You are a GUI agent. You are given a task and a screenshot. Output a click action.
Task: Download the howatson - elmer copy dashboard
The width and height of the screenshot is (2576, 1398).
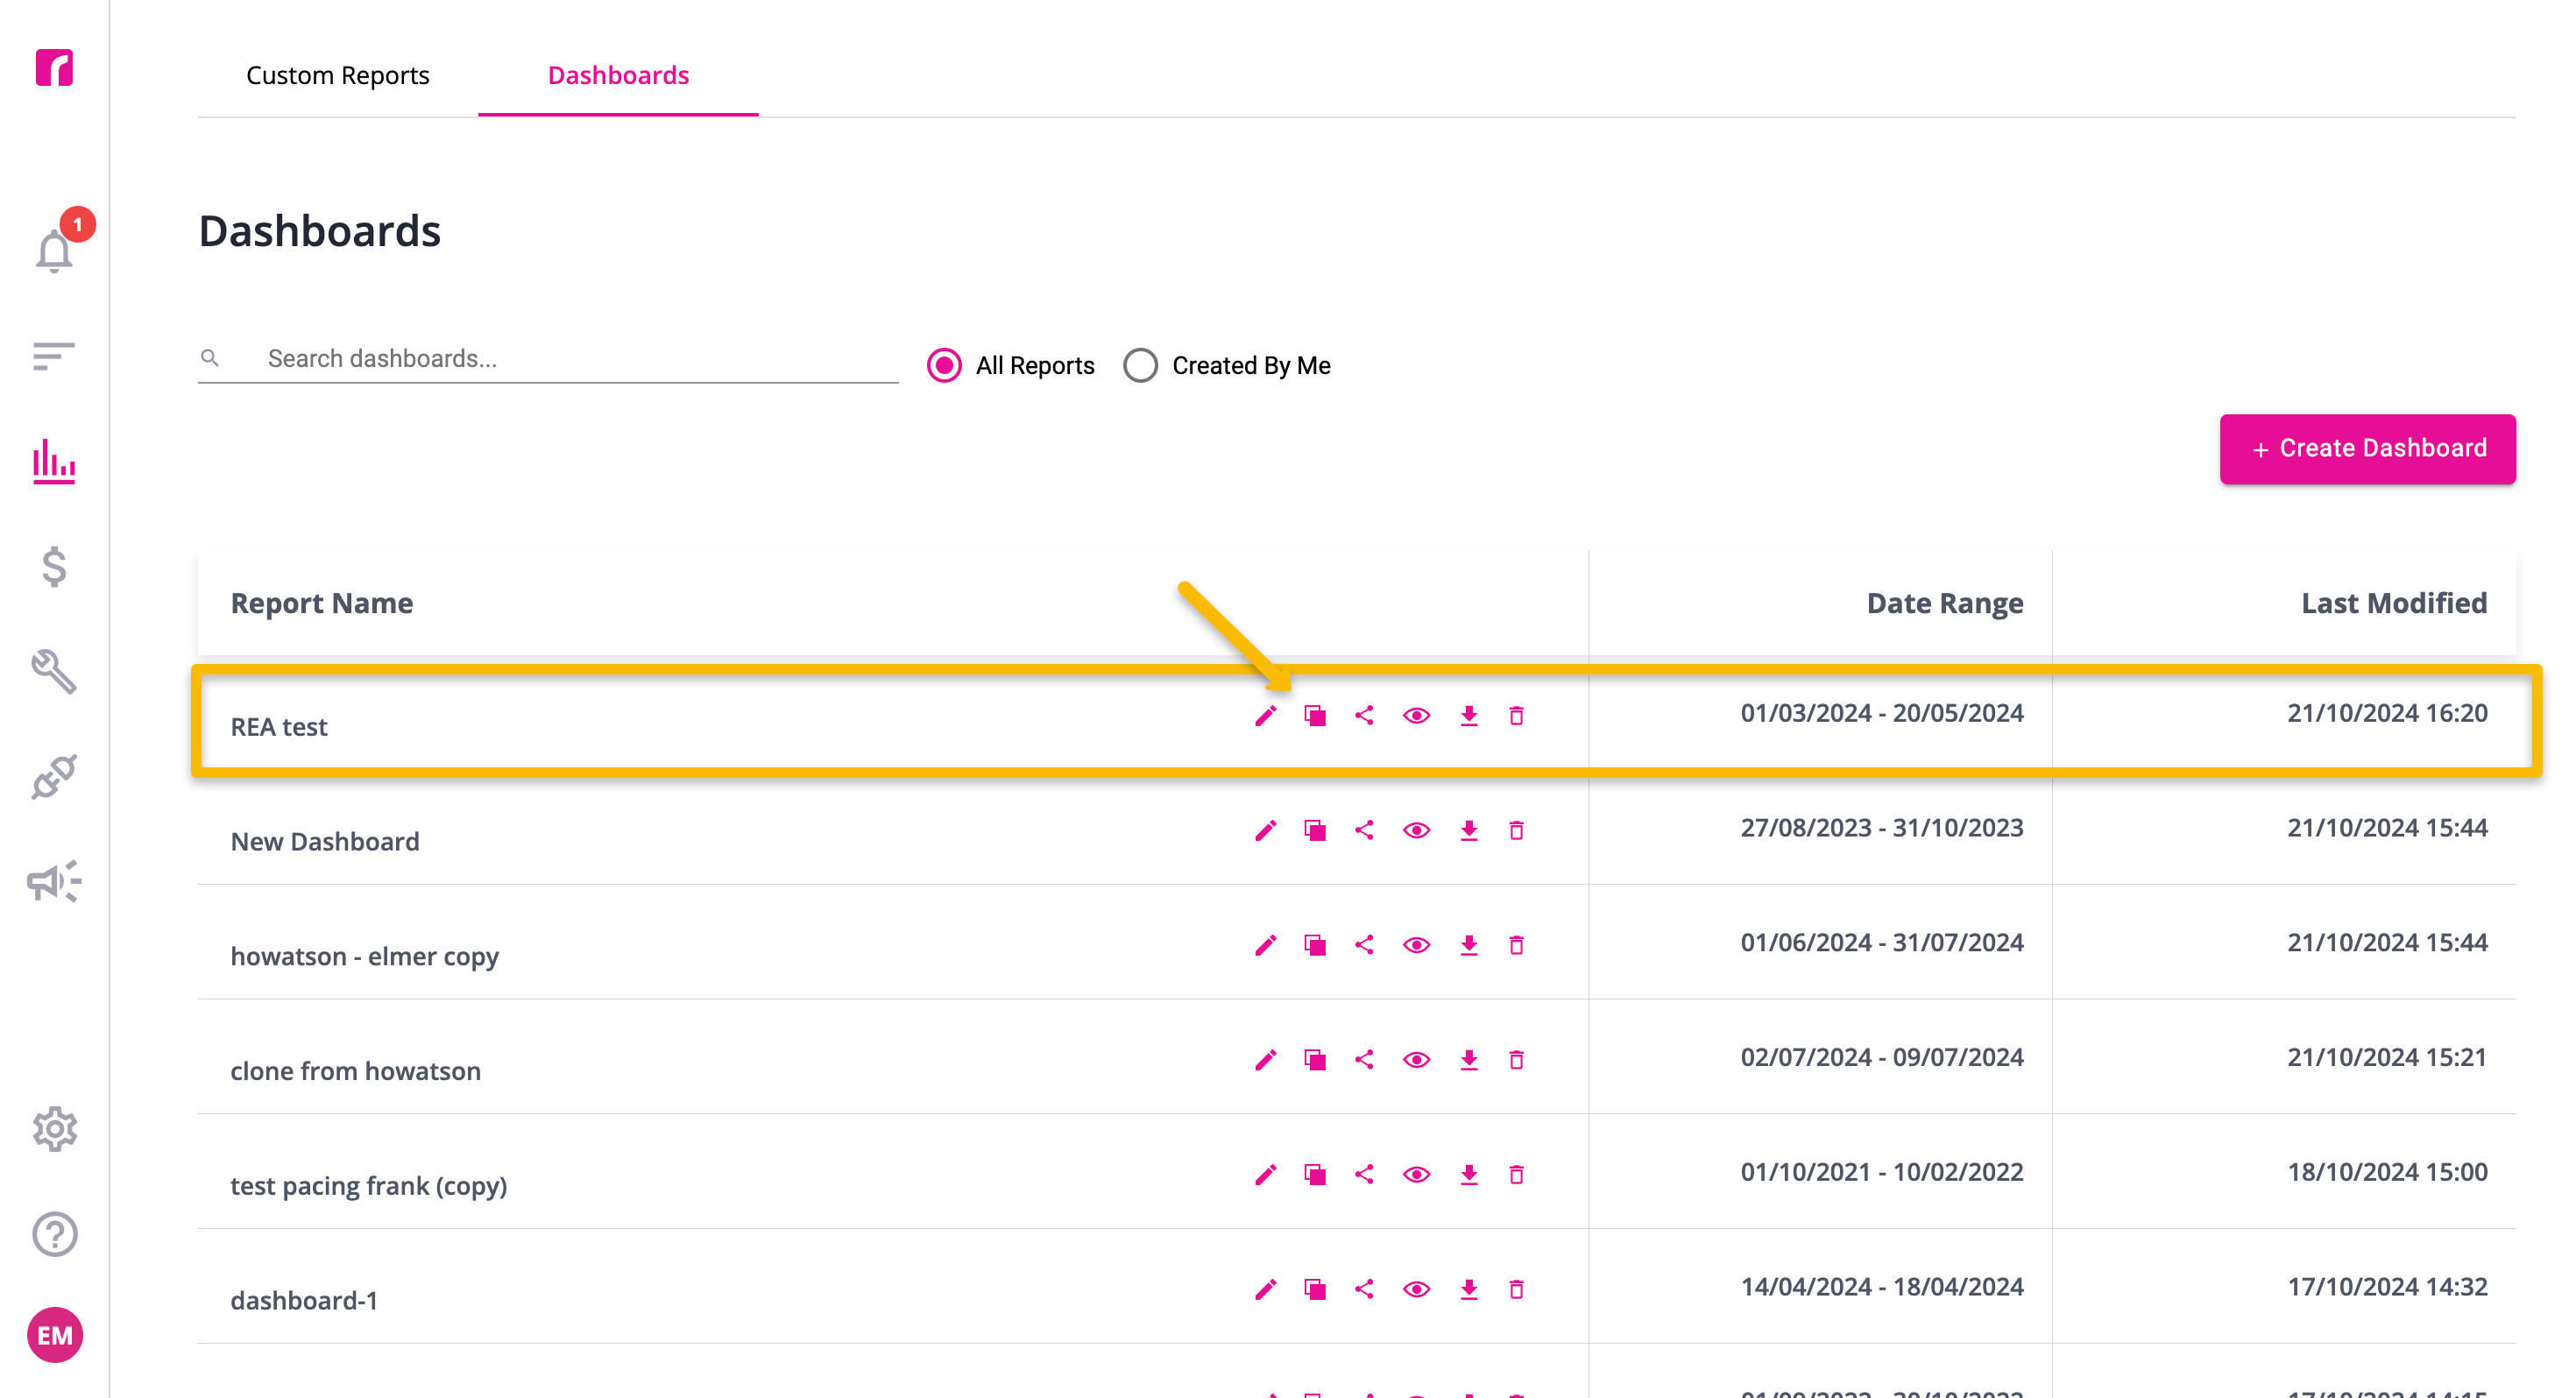(1468, 945)
